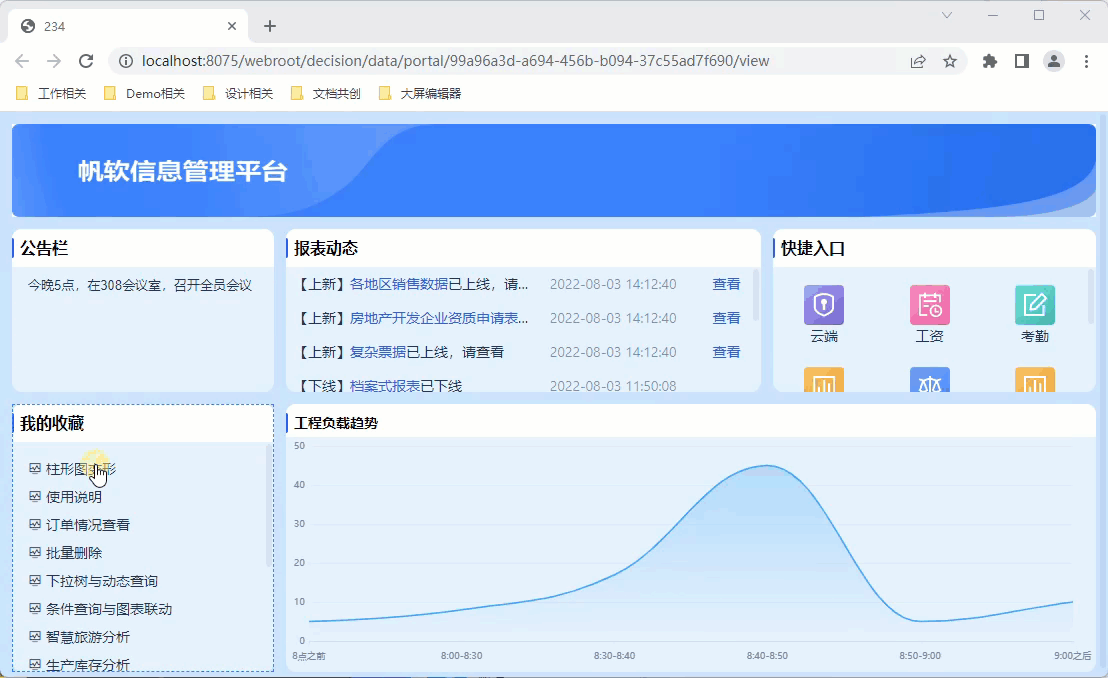Click the chart icon beside 使用说明

click(x=35, y=496)
